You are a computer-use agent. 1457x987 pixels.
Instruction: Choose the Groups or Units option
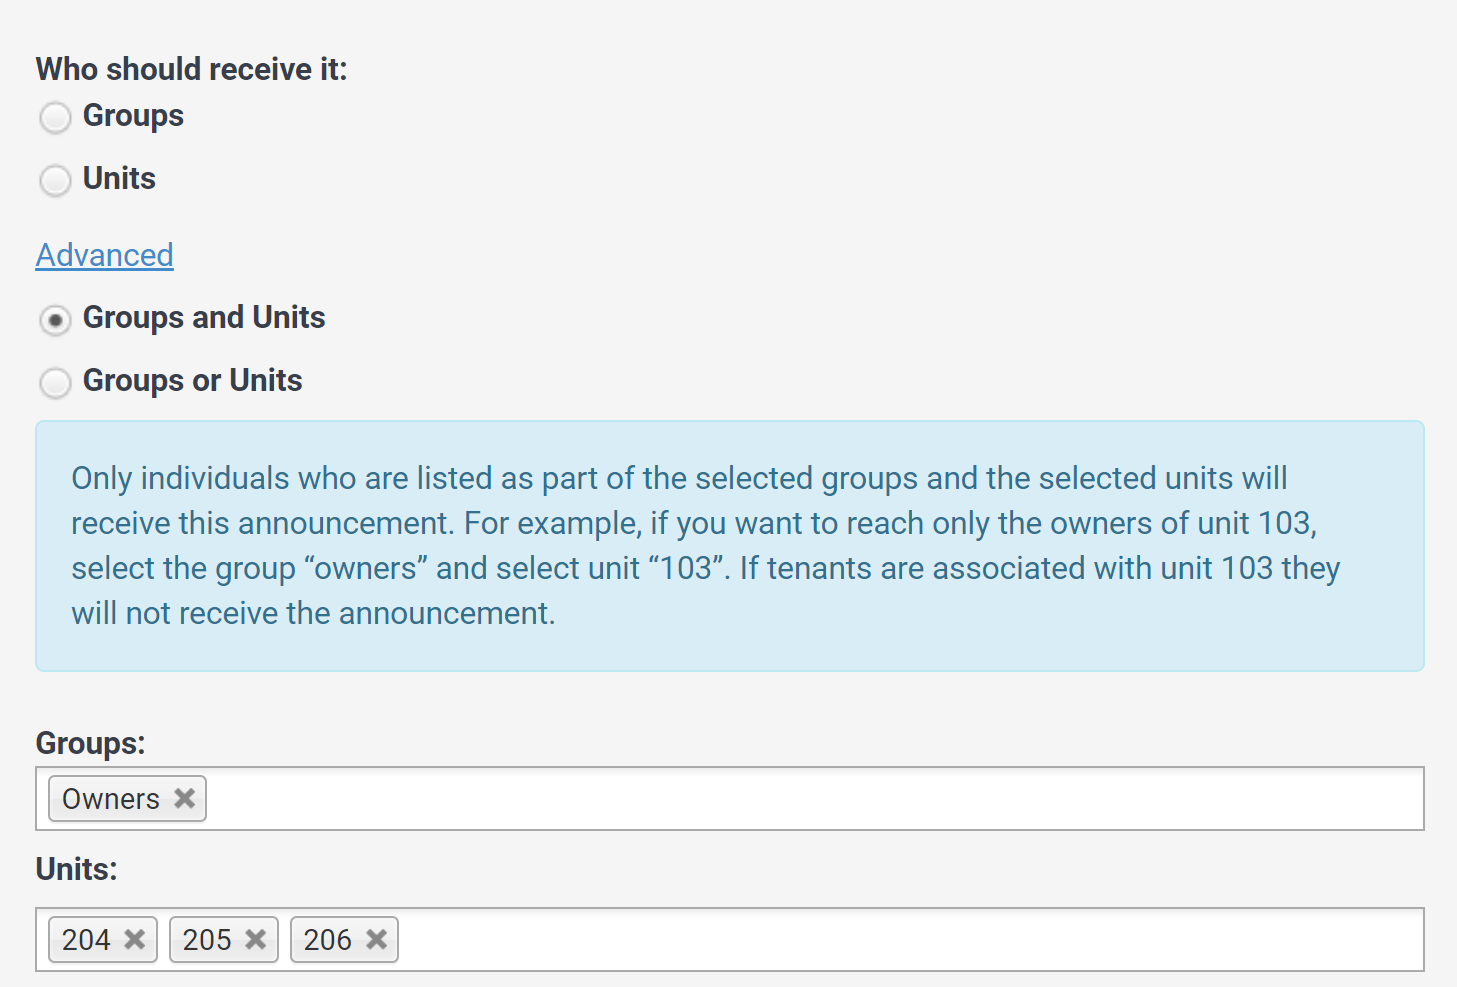point(55,383)
